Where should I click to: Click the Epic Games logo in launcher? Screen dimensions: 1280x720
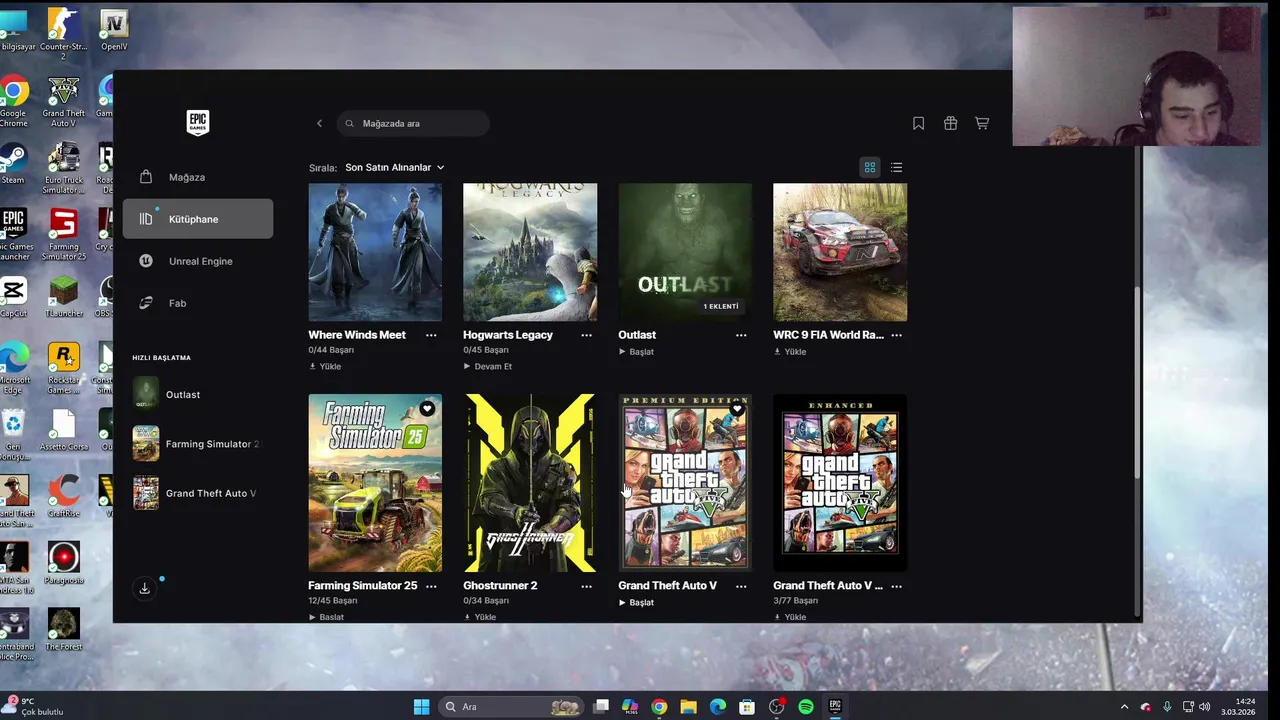click(198, 123)
